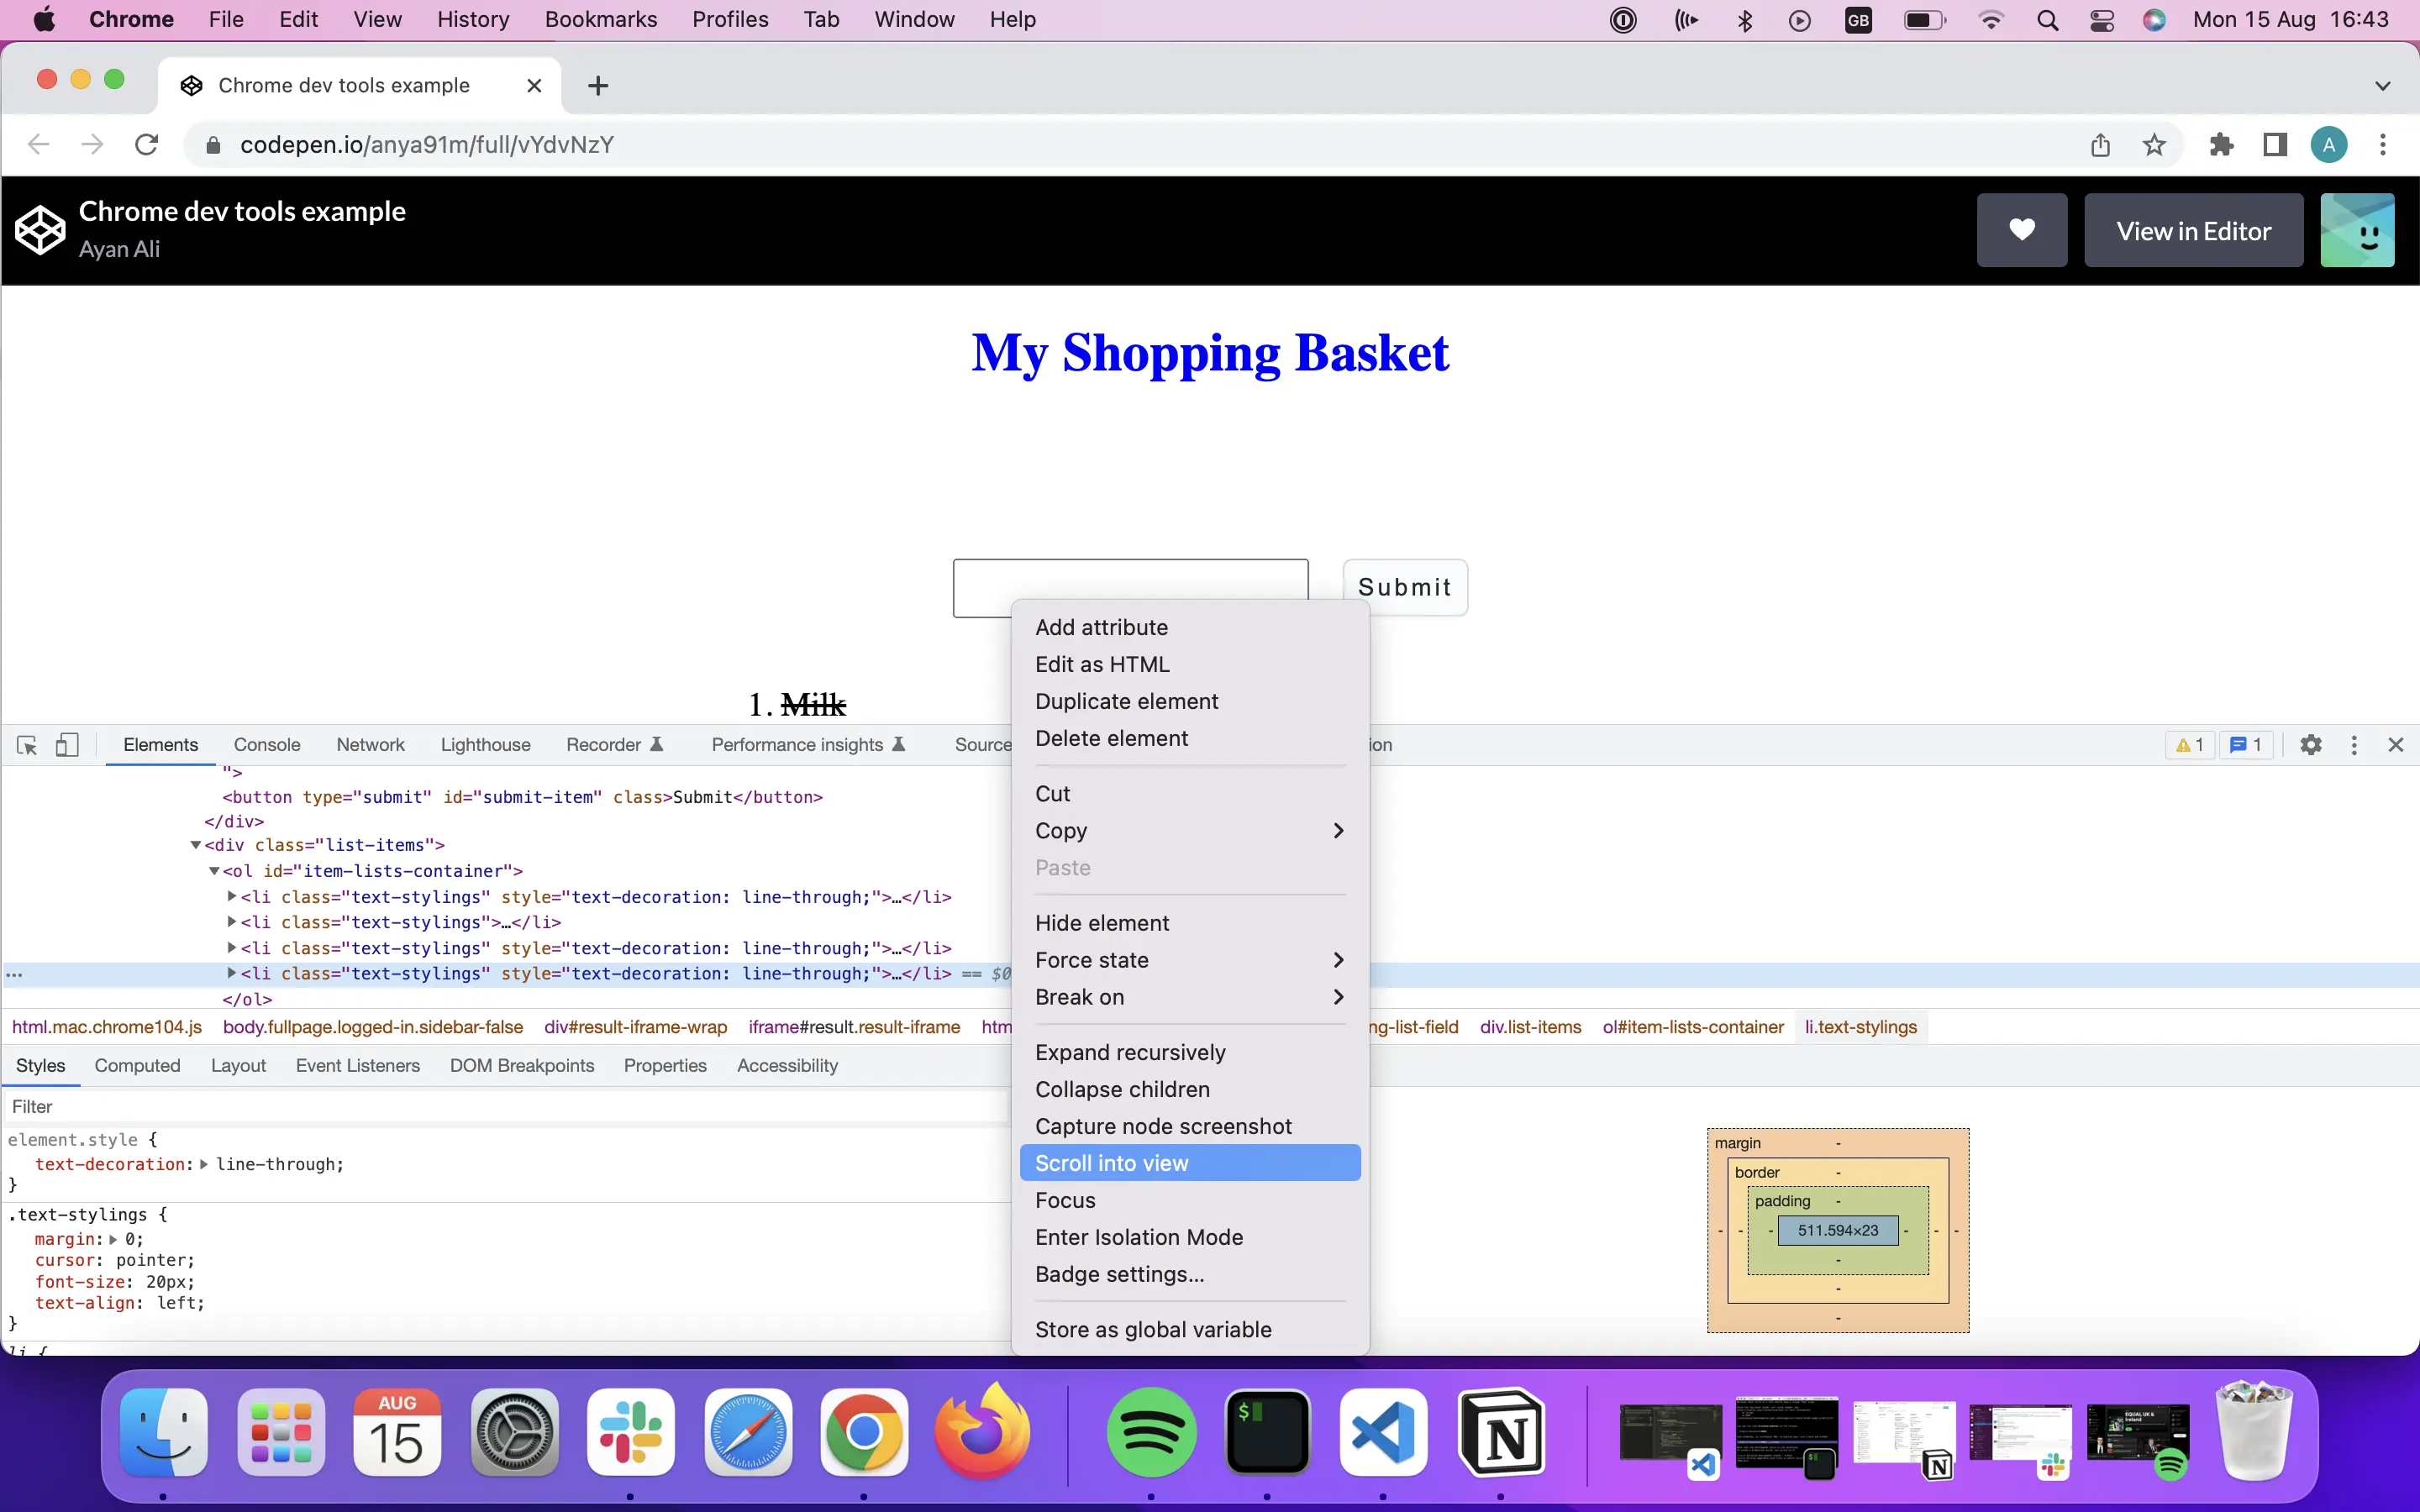Click the 511.594×23 box model content
The image size is (2420, 1512).
[1837, 1231]
